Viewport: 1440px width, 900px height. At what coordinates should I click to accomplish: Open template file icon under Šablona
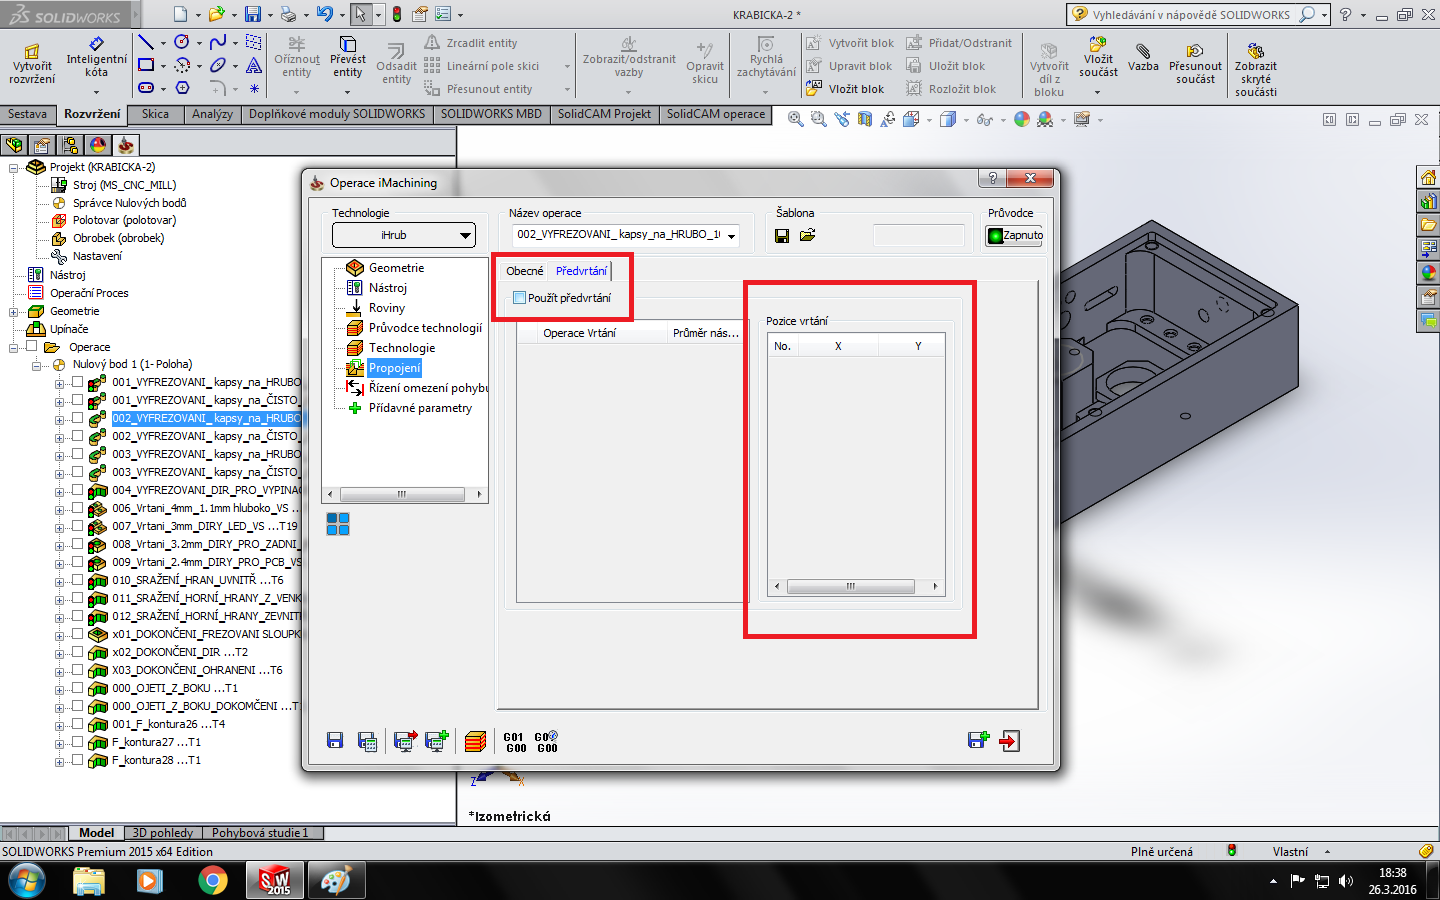(x=807, y=236)
